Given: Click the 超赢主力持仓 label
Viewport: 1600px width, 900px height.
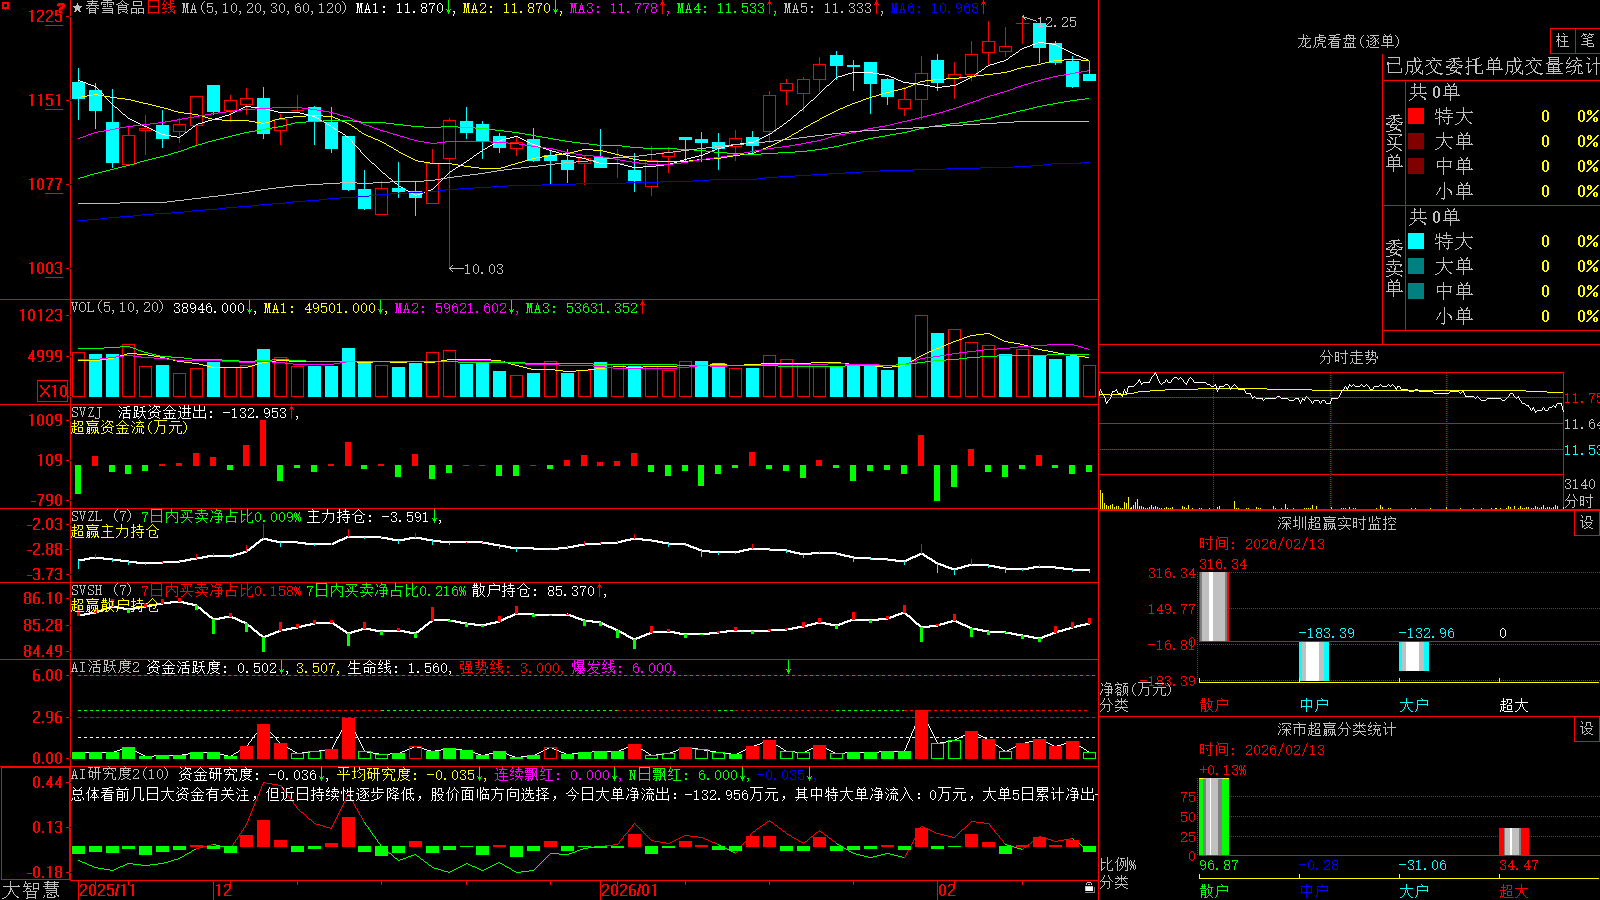Looking at the screenshot, I should coord(115,531).
